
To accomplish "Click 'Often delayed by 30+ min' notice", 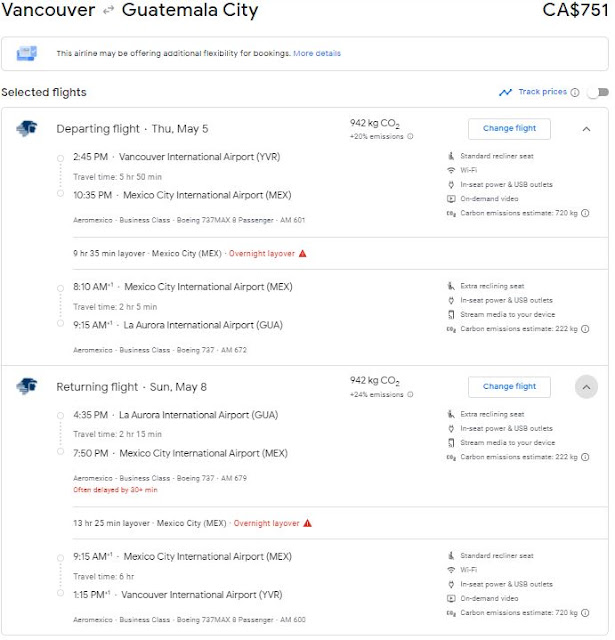I will pyautogui.click(x=115, y=490).
